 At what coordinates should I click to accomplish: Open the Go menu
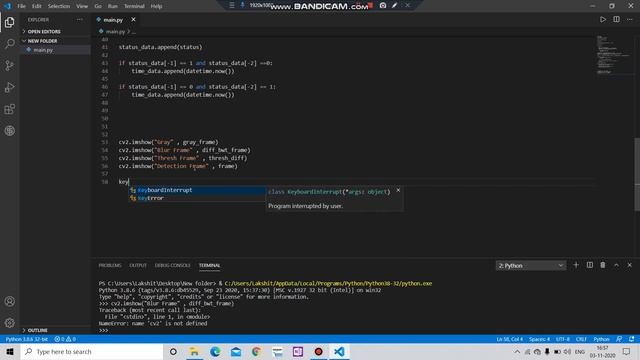click(98, 6)
